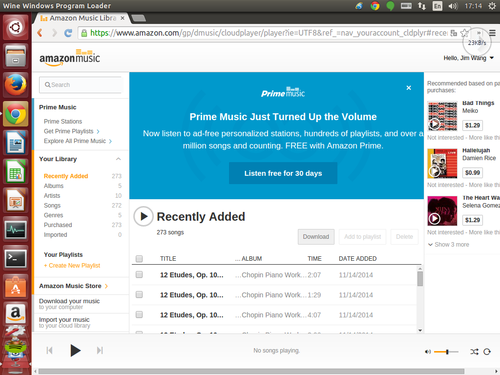This screenshot has height=375, width=500.
Task: Go forward in Chrome browser
Action: tap(54, 33)
